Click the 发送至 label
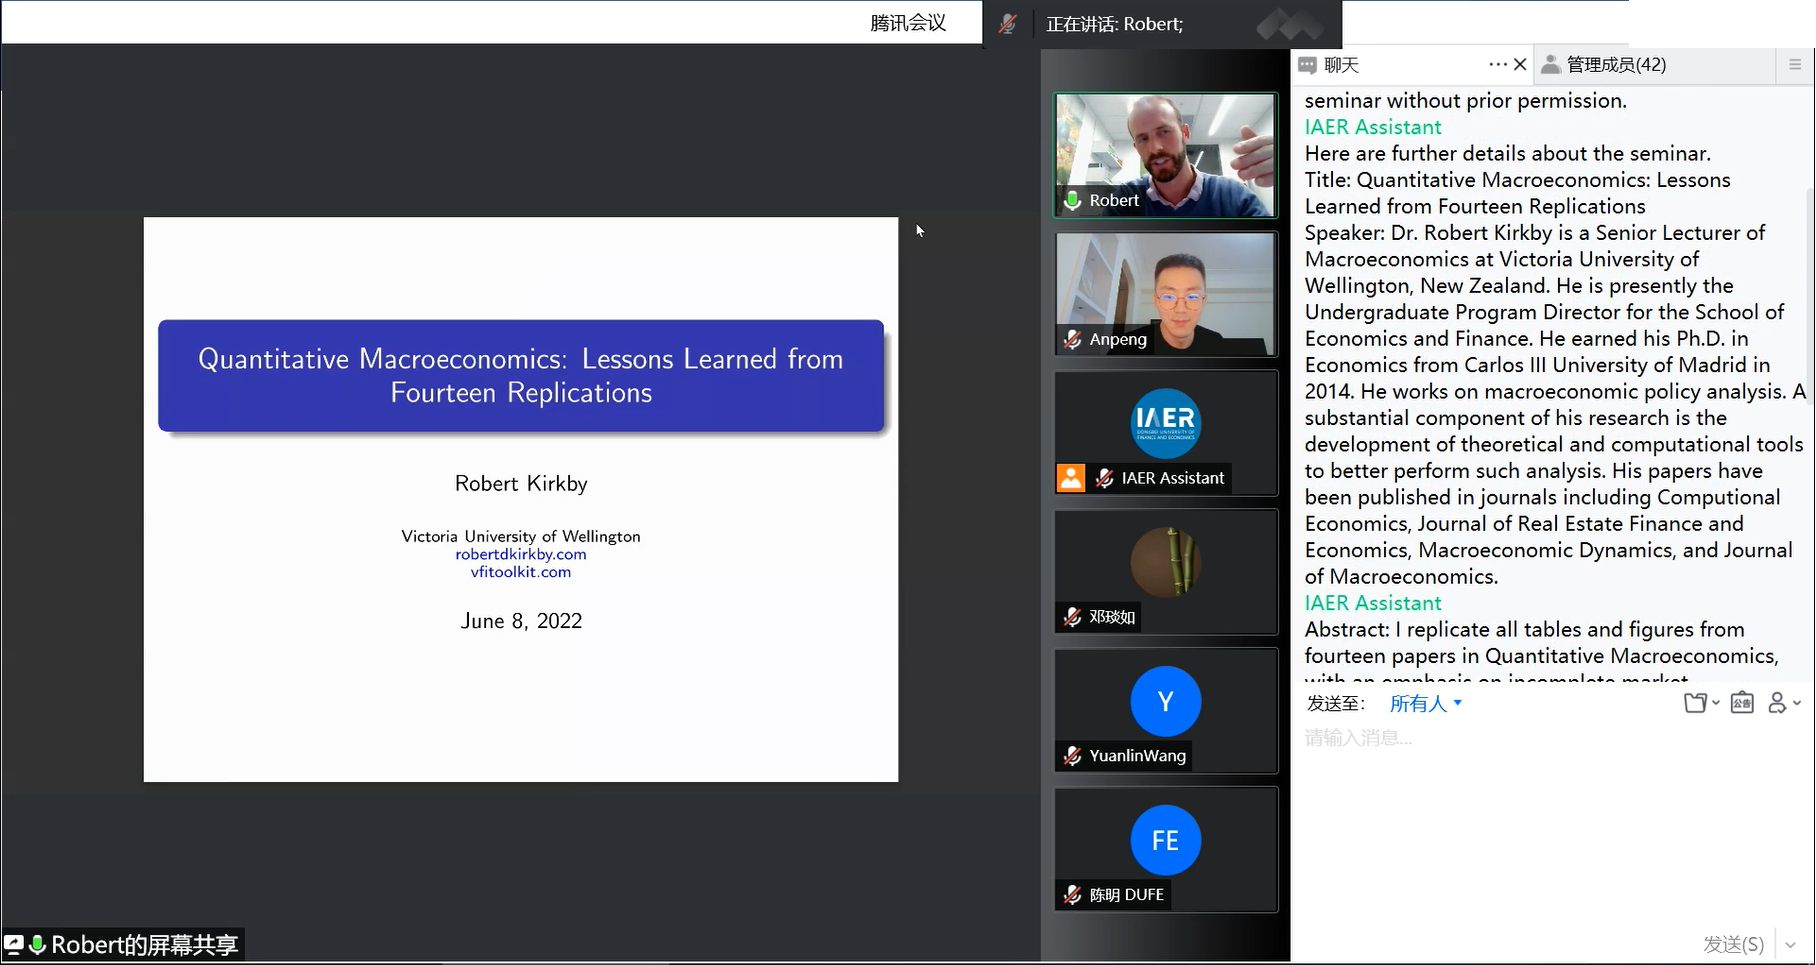This screenshot has width=1816, height=965. coord(1336,703)
